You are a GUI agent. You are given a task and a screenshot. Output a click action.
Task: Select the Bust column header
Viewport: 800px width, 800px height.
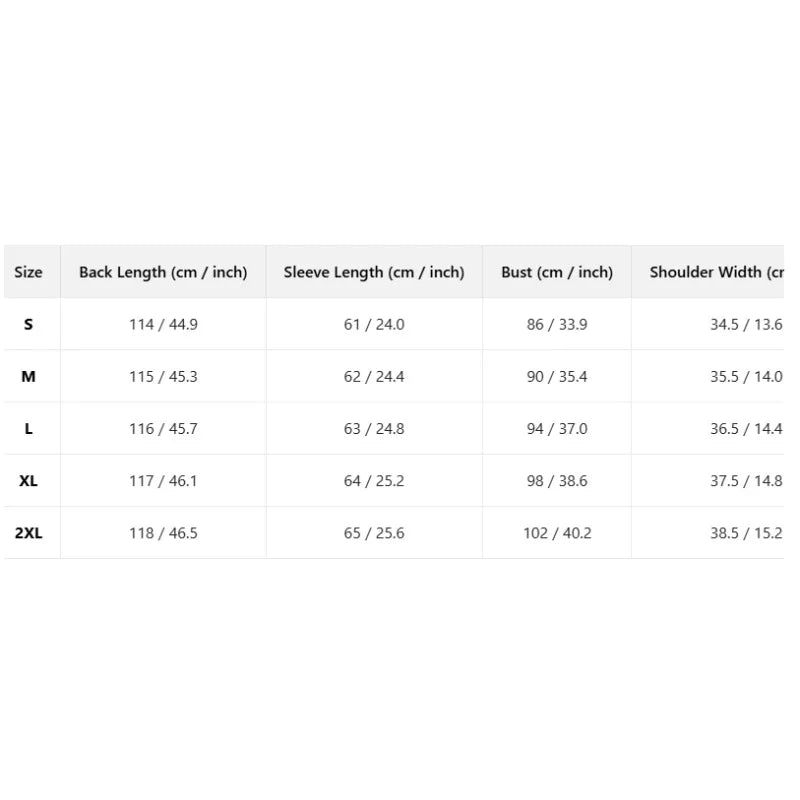tap(557, 272)
